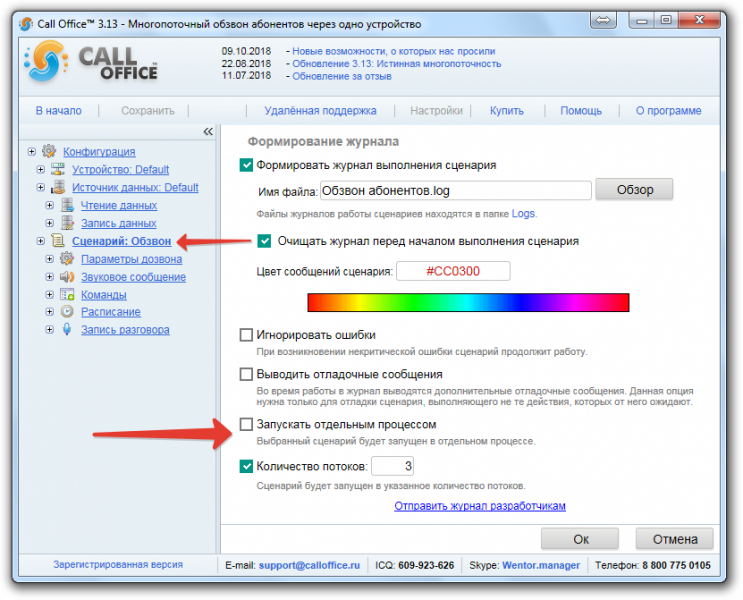Expand the Запись данных node
743x600 pixels.
coord(49,223)
